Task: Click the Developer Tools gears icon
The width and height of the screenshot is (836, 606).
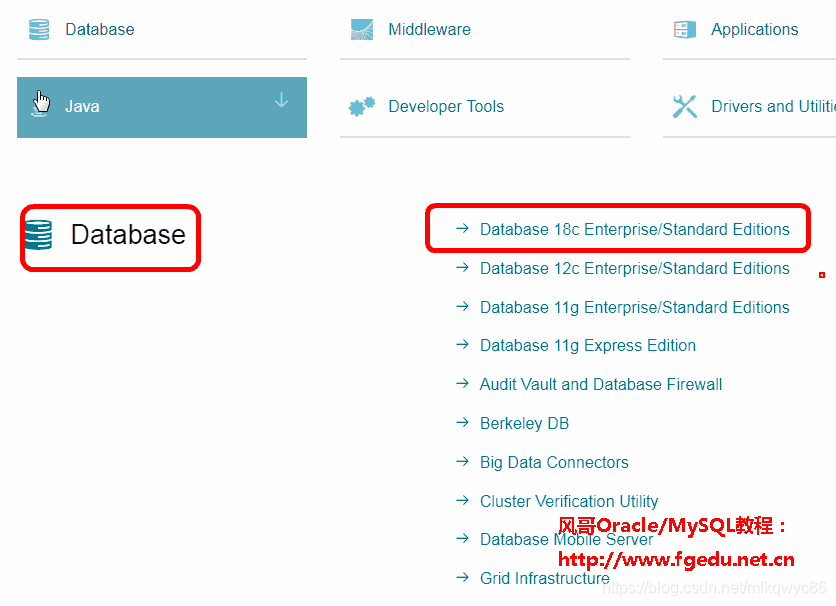Action: click(362, 107)
